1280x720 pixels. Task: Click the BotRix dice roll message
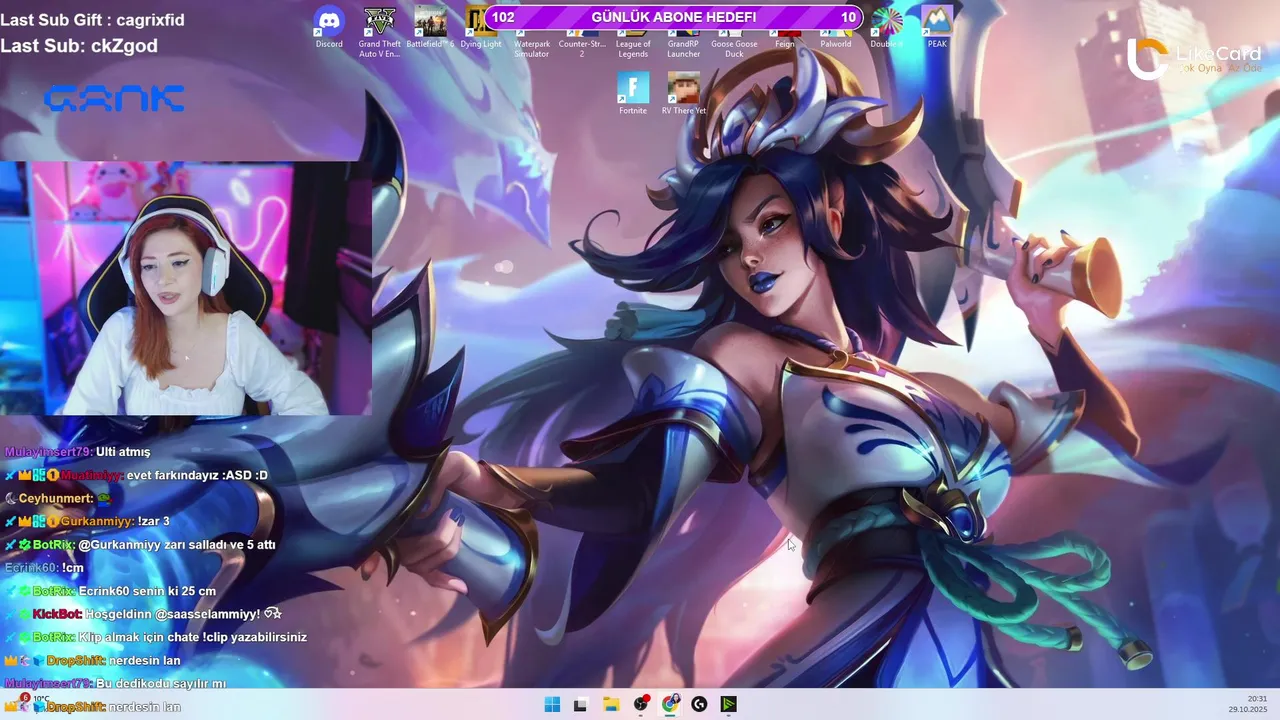(x=140, y=545)
